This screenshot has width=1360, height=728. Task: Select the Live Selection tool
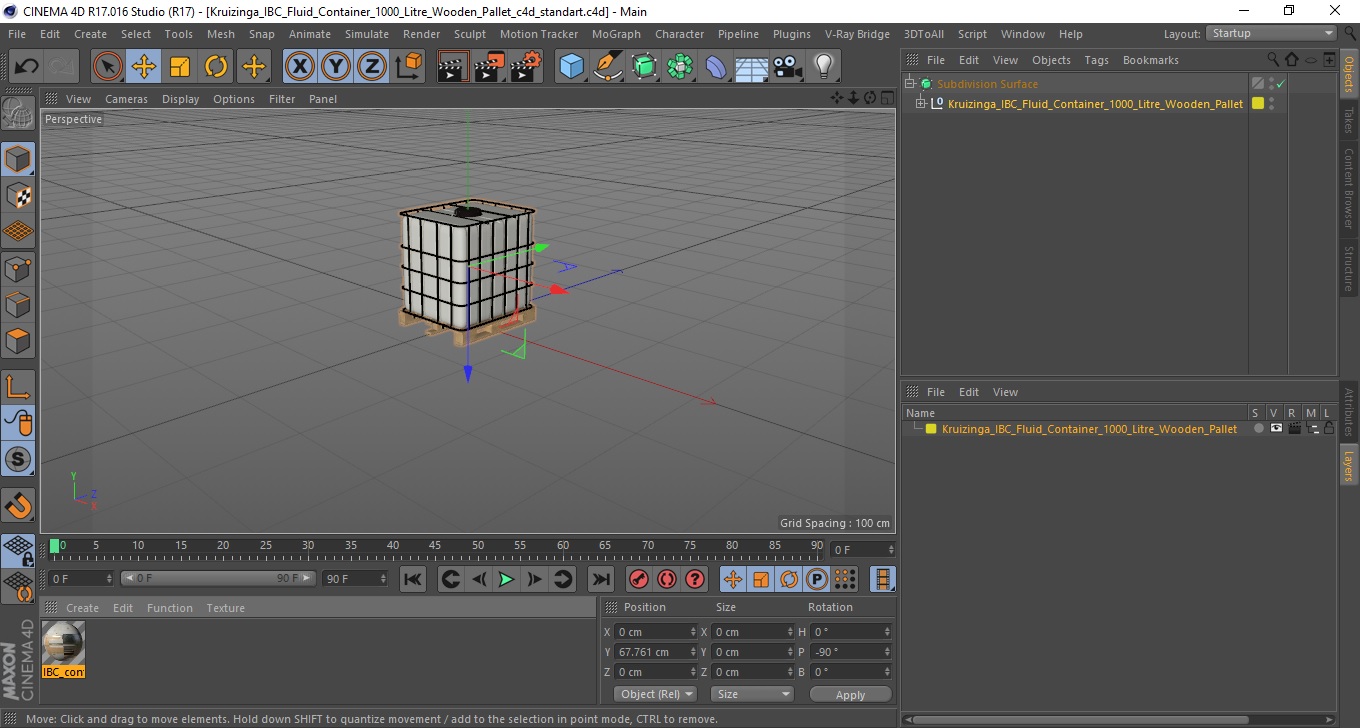click(108, 67)
